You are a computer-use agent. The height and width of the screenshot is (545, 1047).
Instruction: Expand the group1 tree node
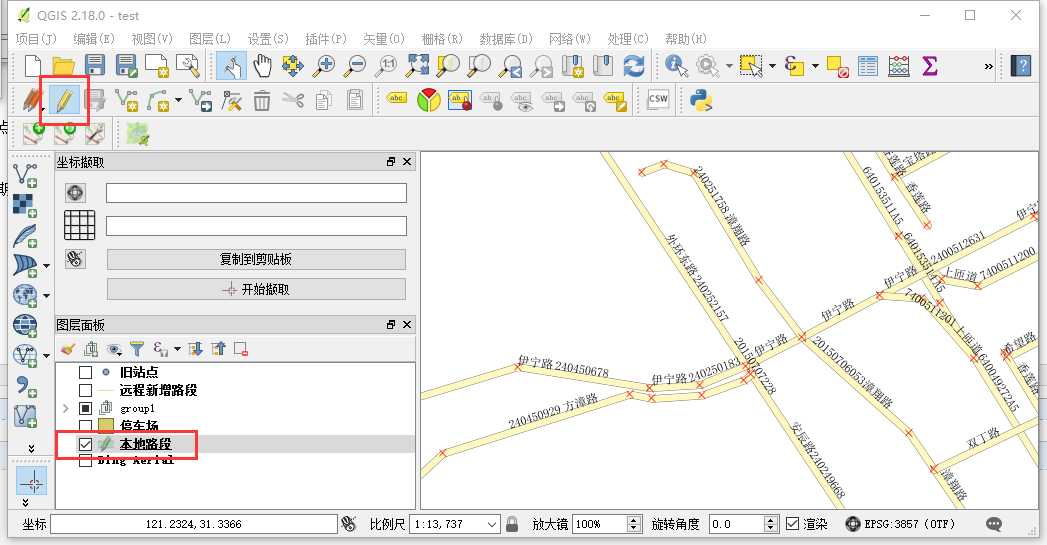pyautogui.click(x=65, y=408)
